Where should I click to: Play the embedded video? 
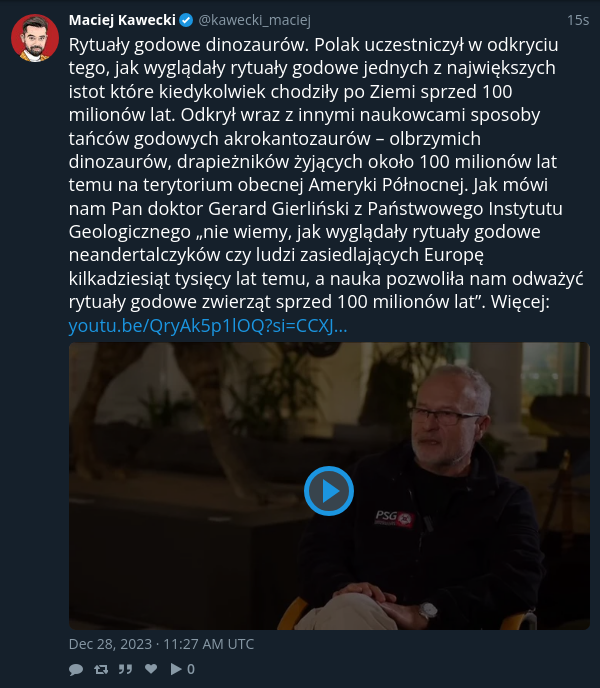tap(329, 491)
